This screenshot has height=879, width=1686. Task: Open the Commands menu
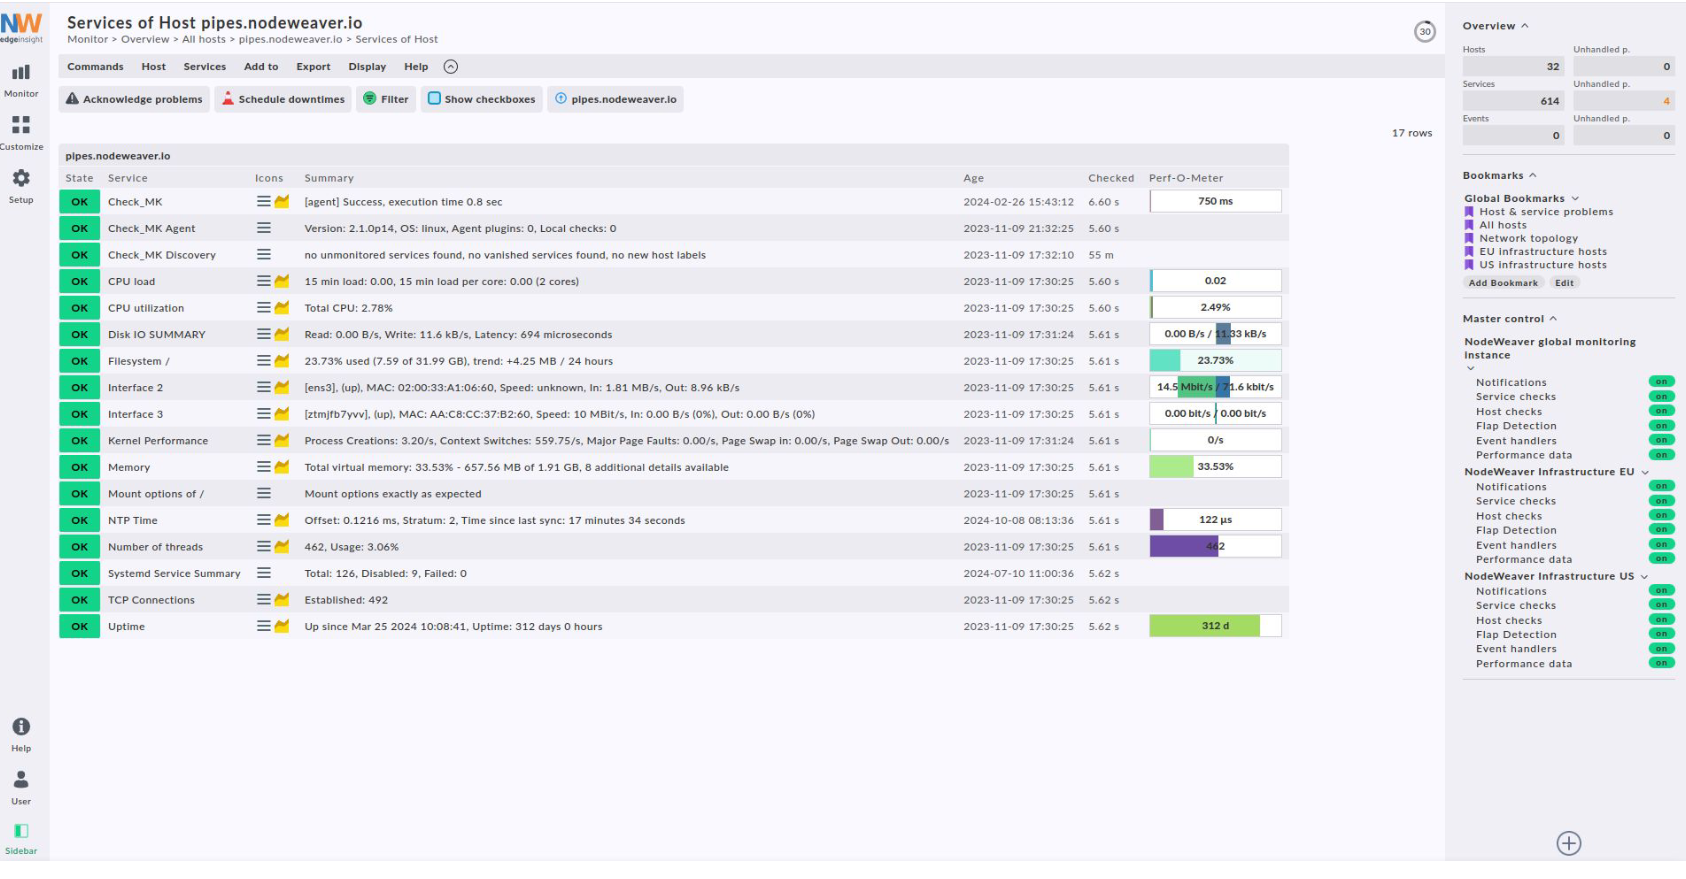tap(95, 67)
